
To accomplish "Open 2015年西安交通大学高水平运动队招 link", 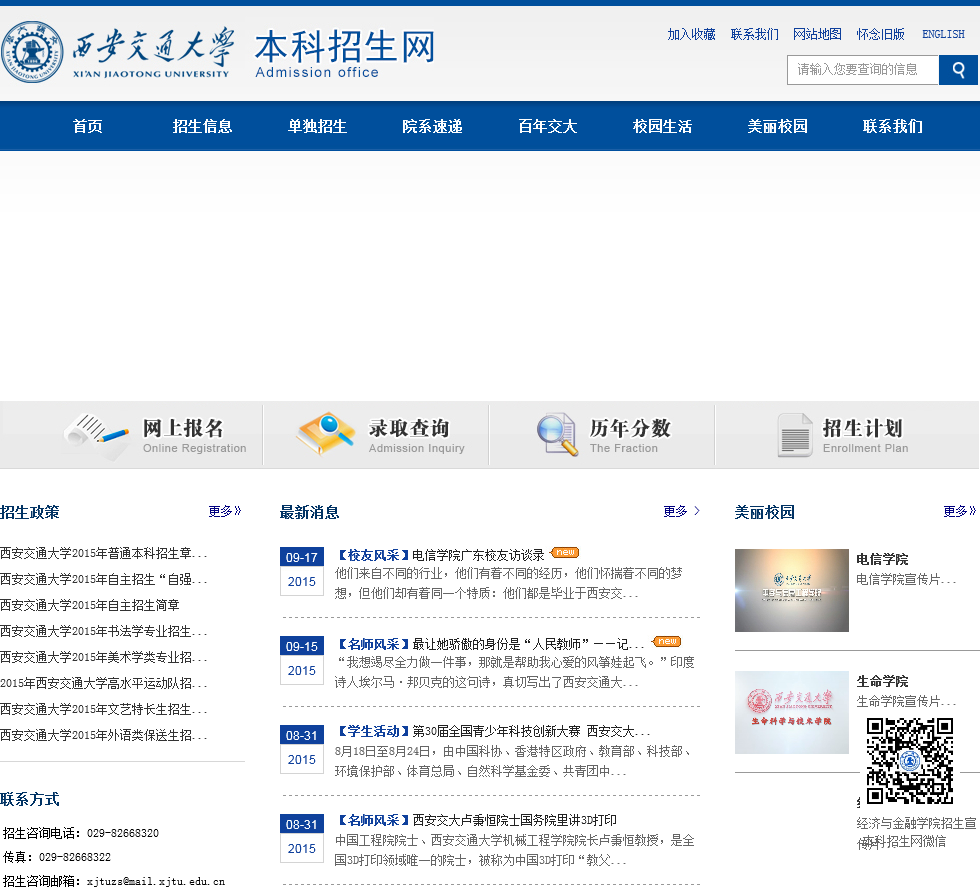I will pos(103,684).
